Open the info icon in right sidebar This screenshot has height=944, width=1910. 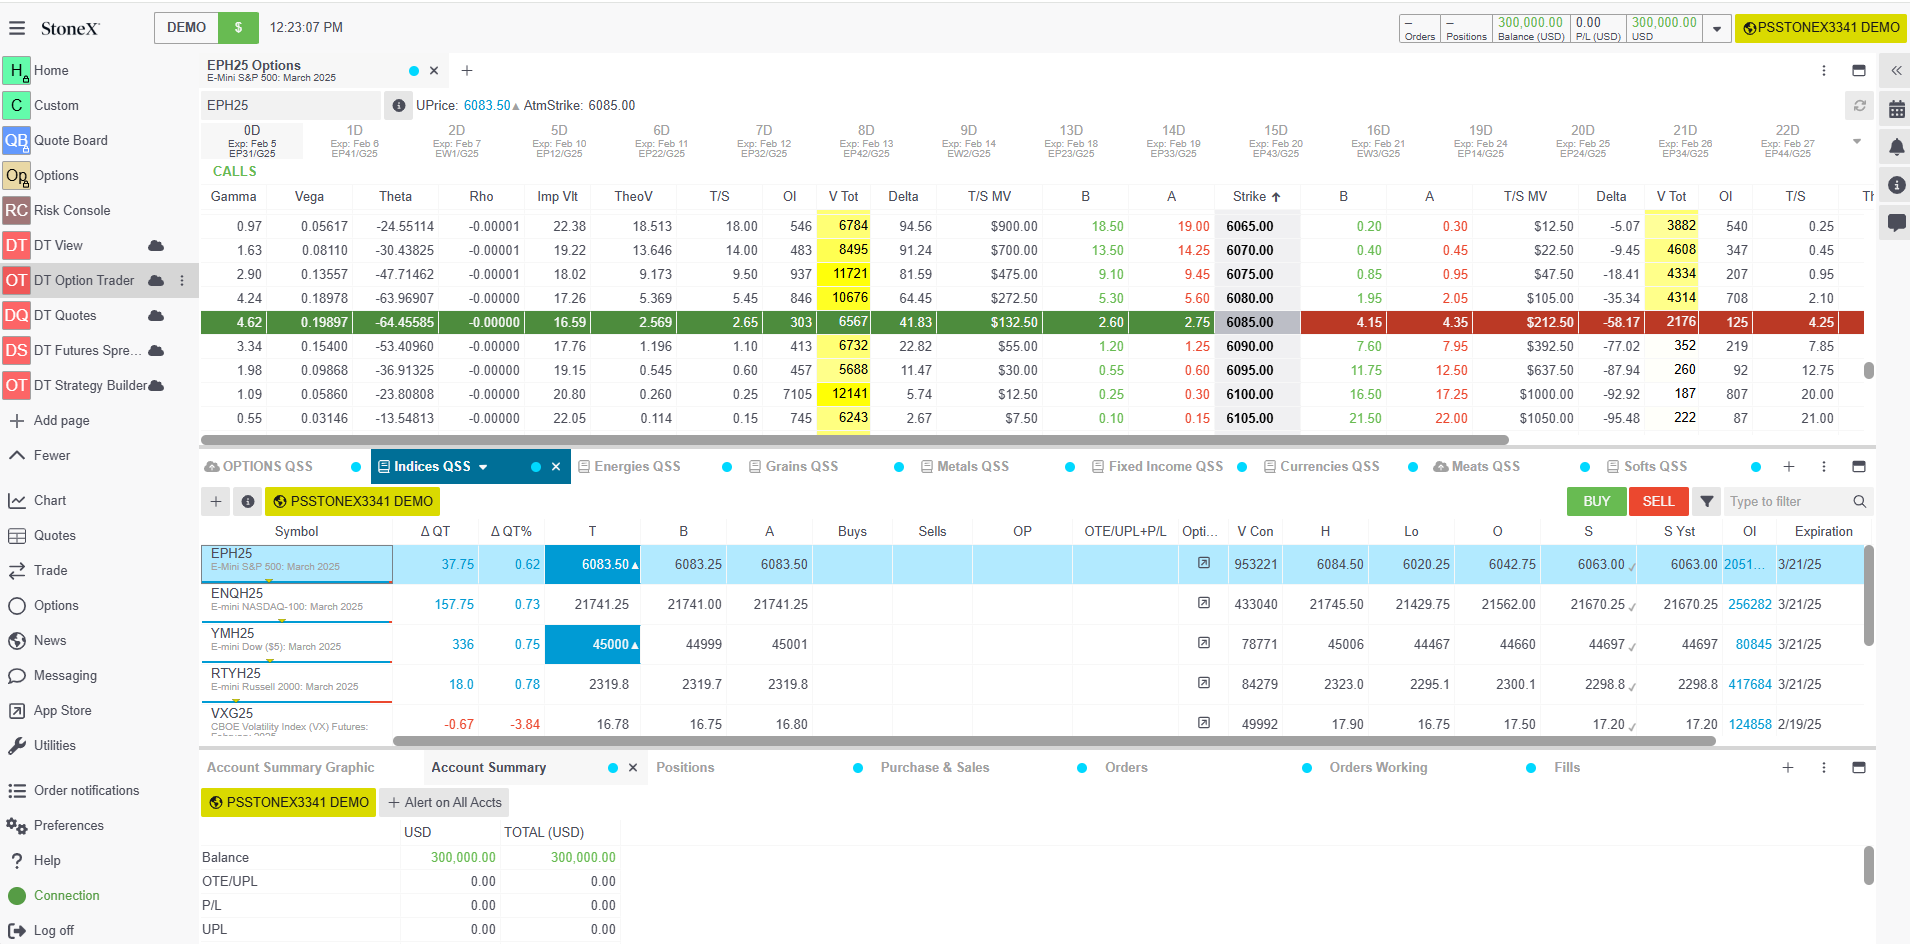coord(1896,185)
